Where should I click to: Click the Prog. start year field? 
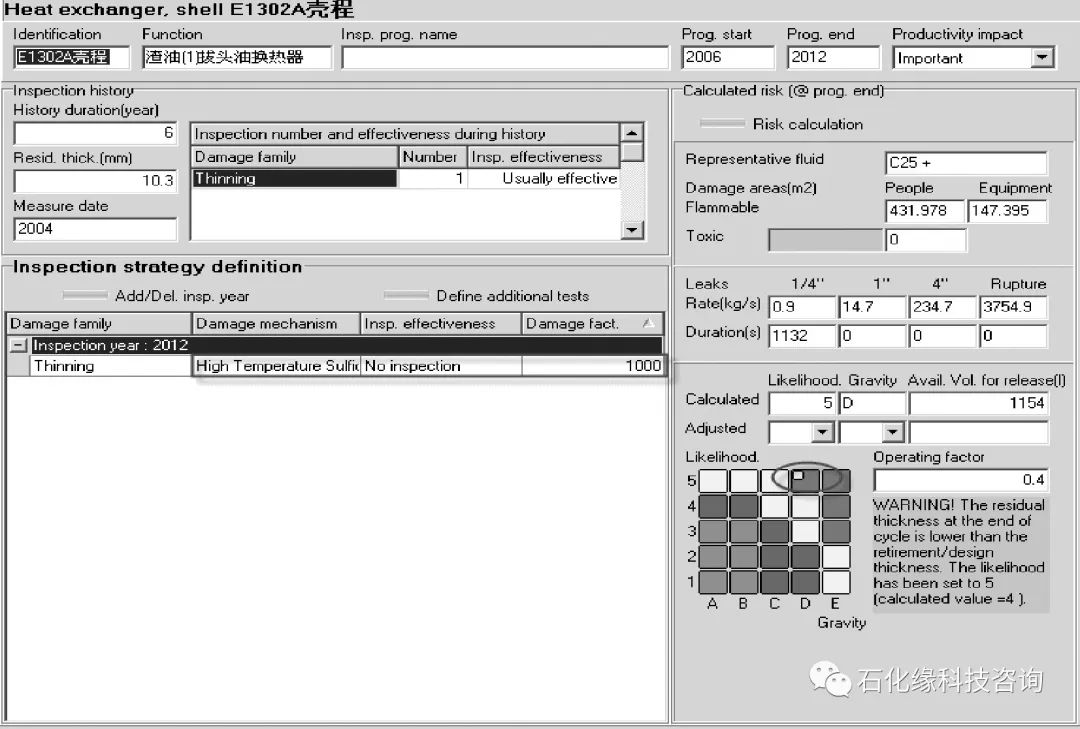point(727,58)
